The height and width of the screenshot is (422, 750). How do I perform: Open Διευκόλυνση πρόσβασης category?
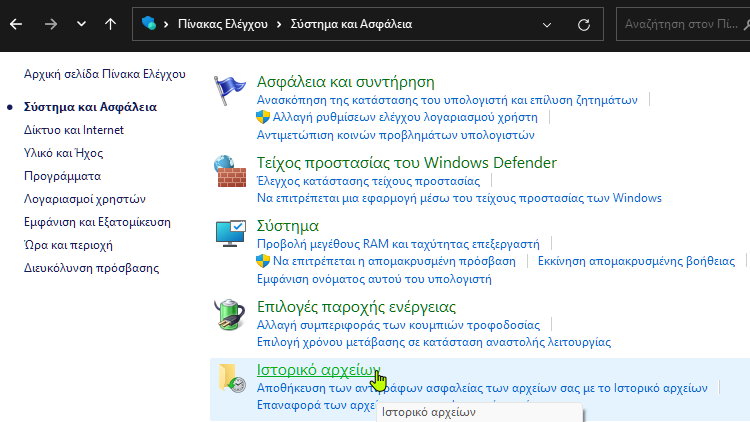(x=91, y=268)
